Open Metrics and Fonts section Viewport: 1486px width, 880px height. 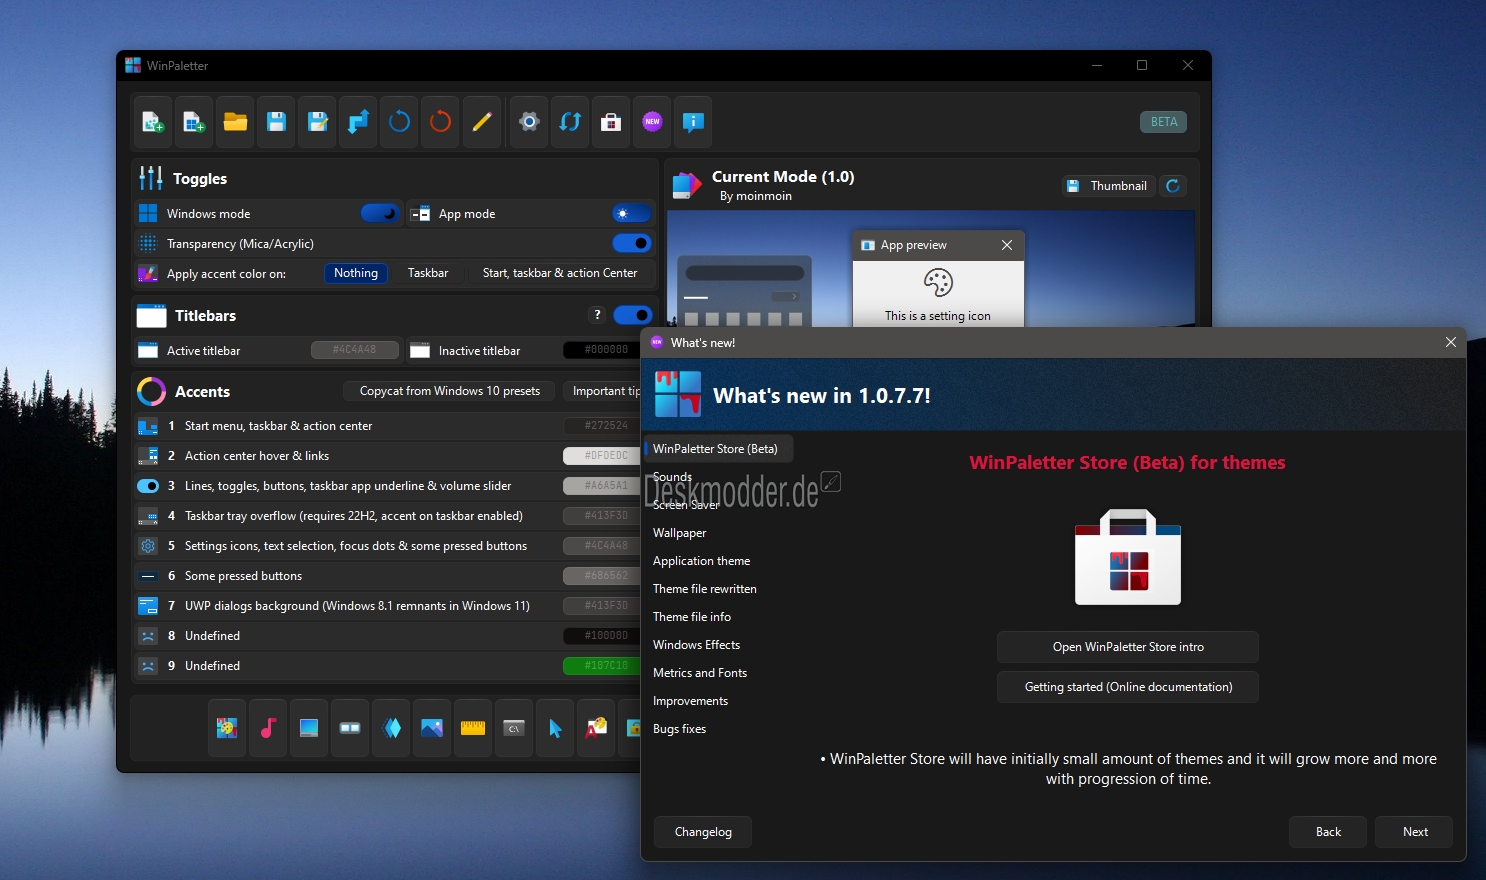(x=700, y=673)
